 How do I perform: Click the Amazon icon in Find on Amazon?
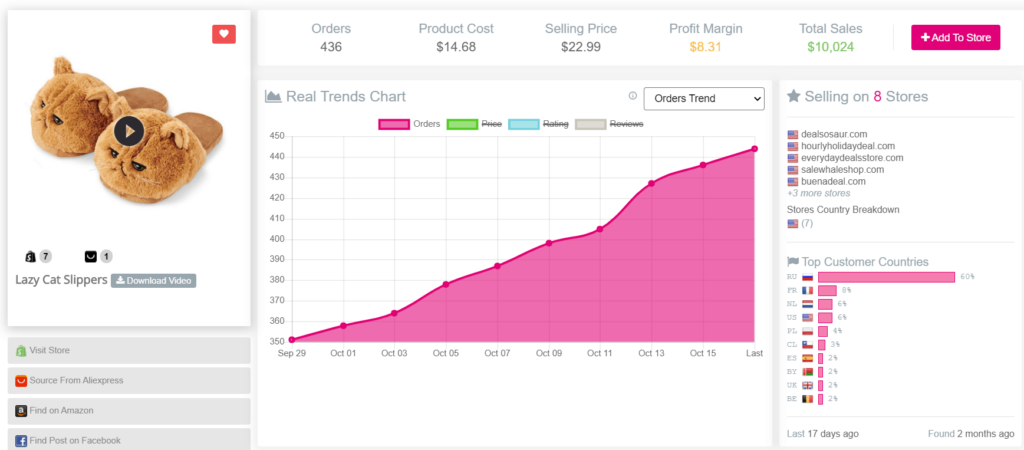(21, 411)
